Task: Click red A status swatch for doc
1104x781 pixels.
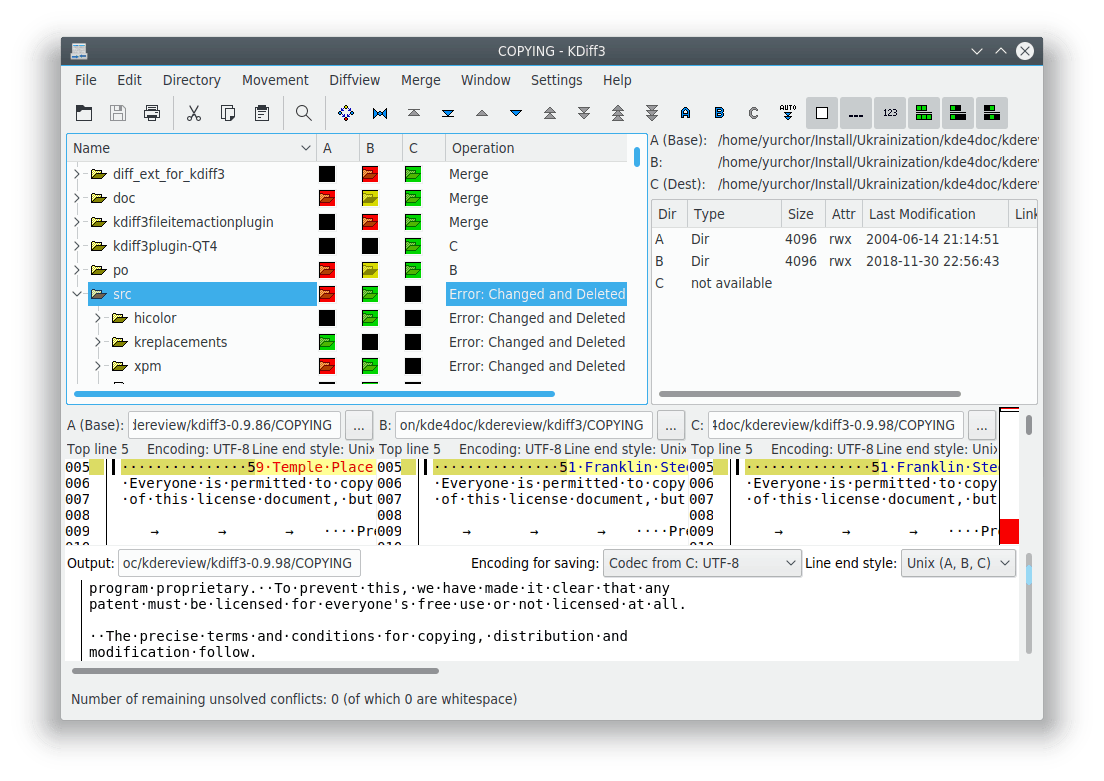Action: [x=327, y=198]
